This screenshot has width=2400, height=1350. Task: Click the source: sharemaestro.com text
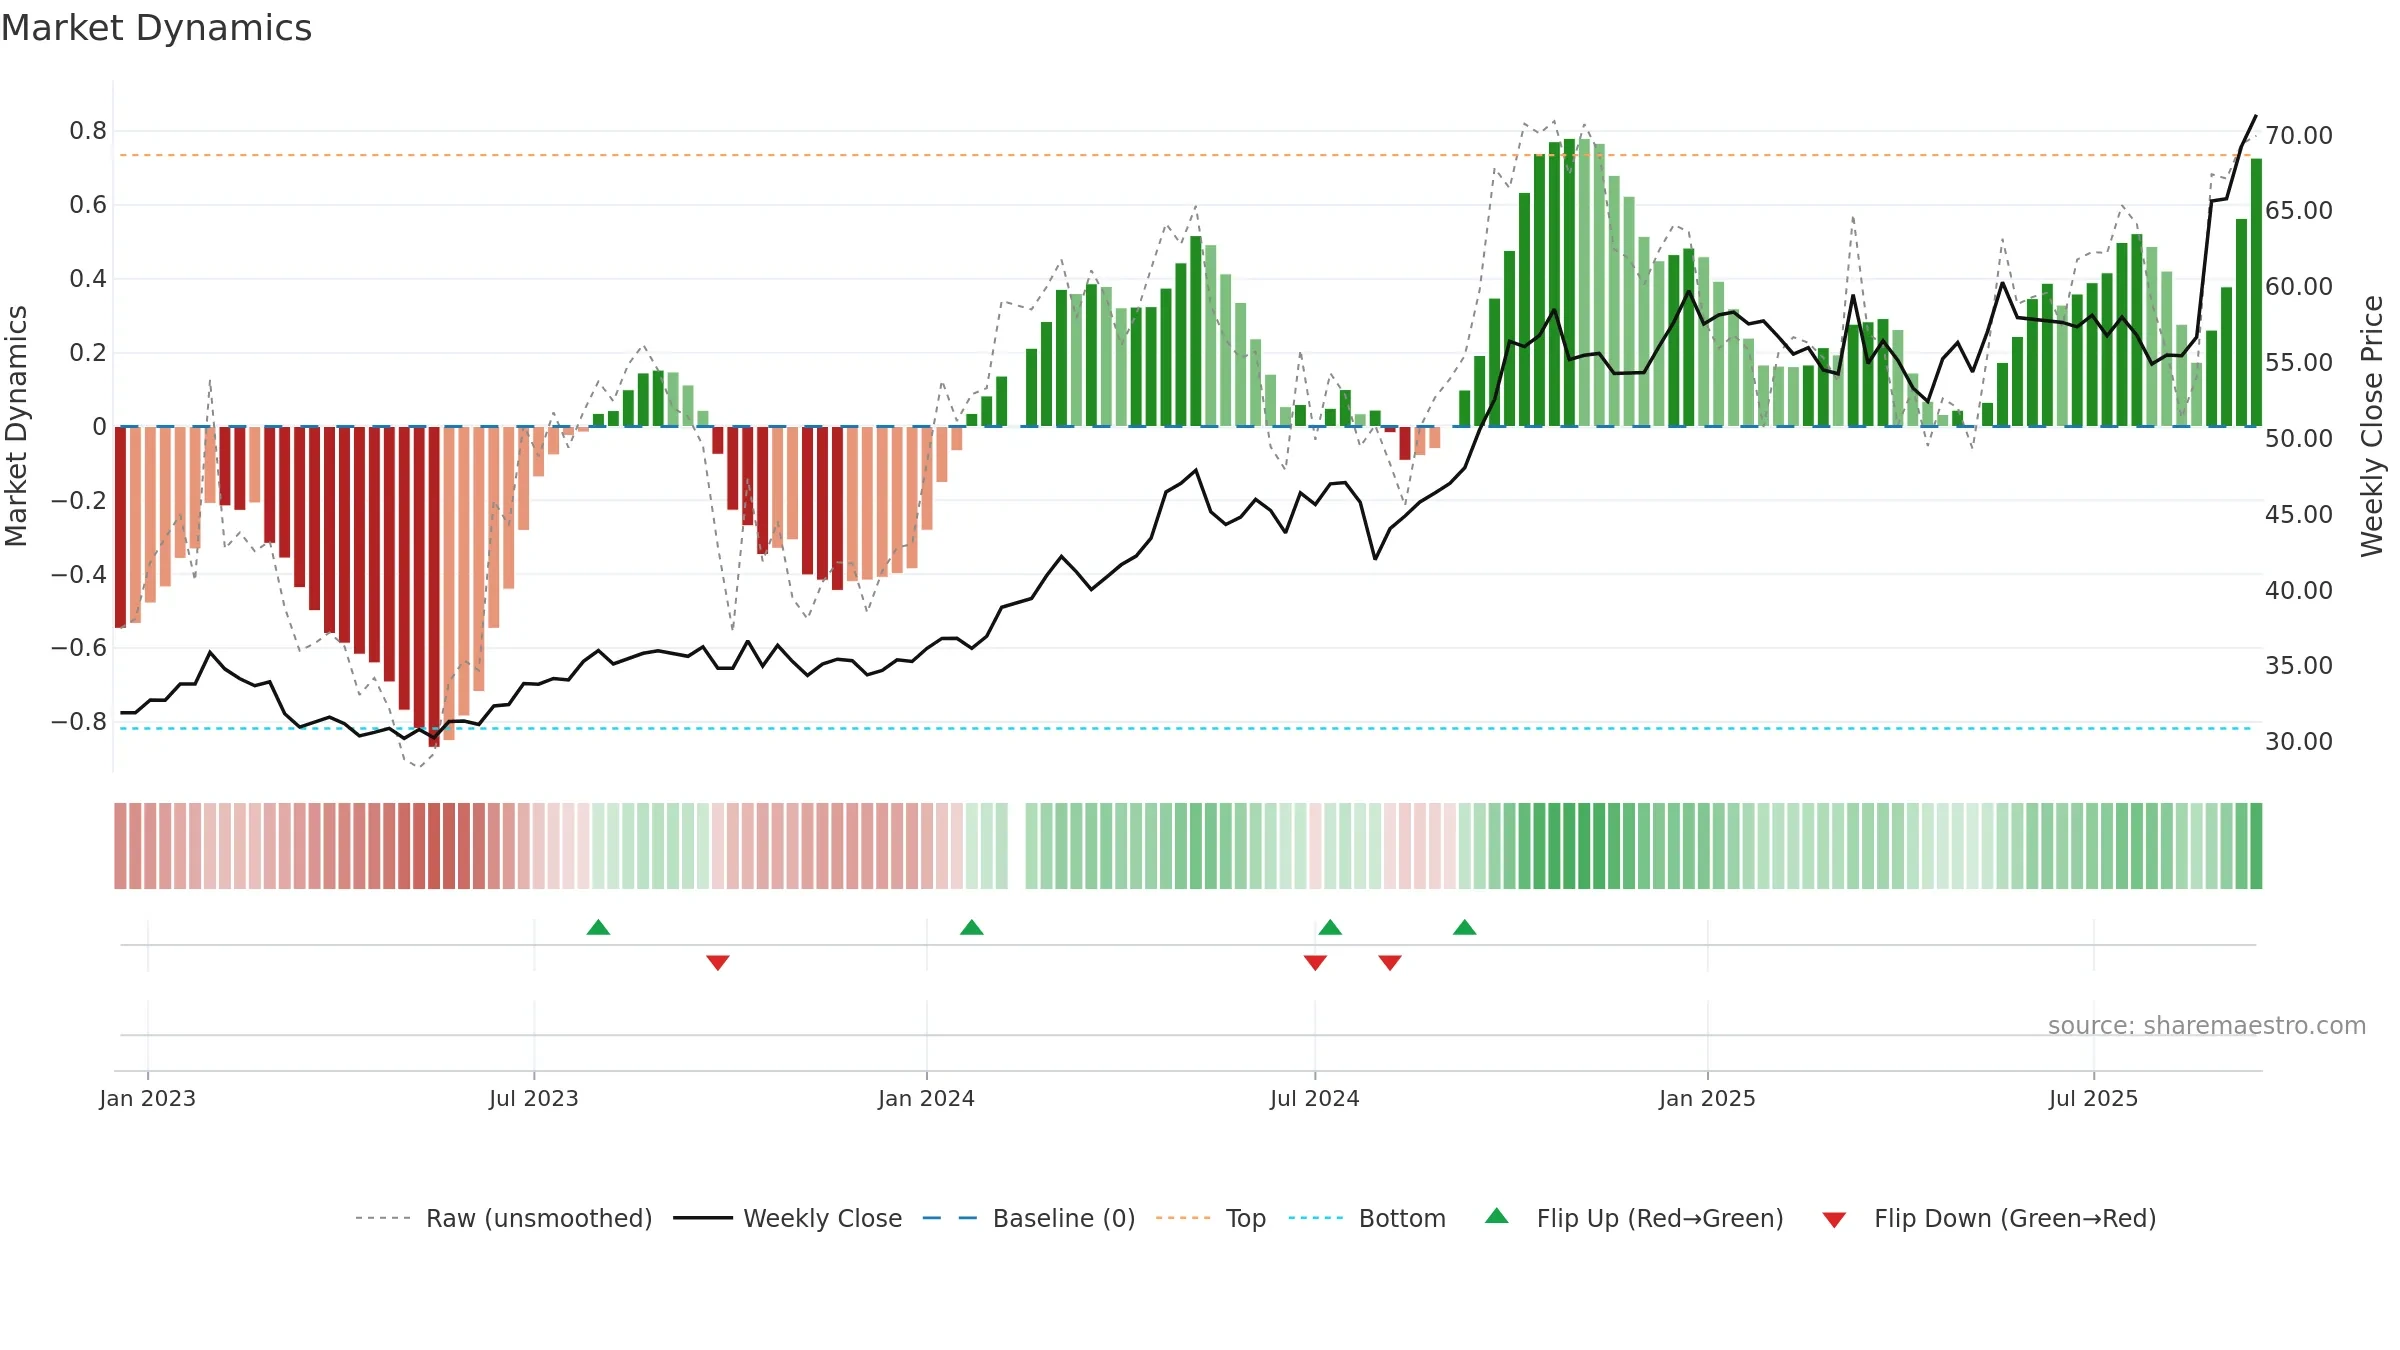point(2207,1025)
